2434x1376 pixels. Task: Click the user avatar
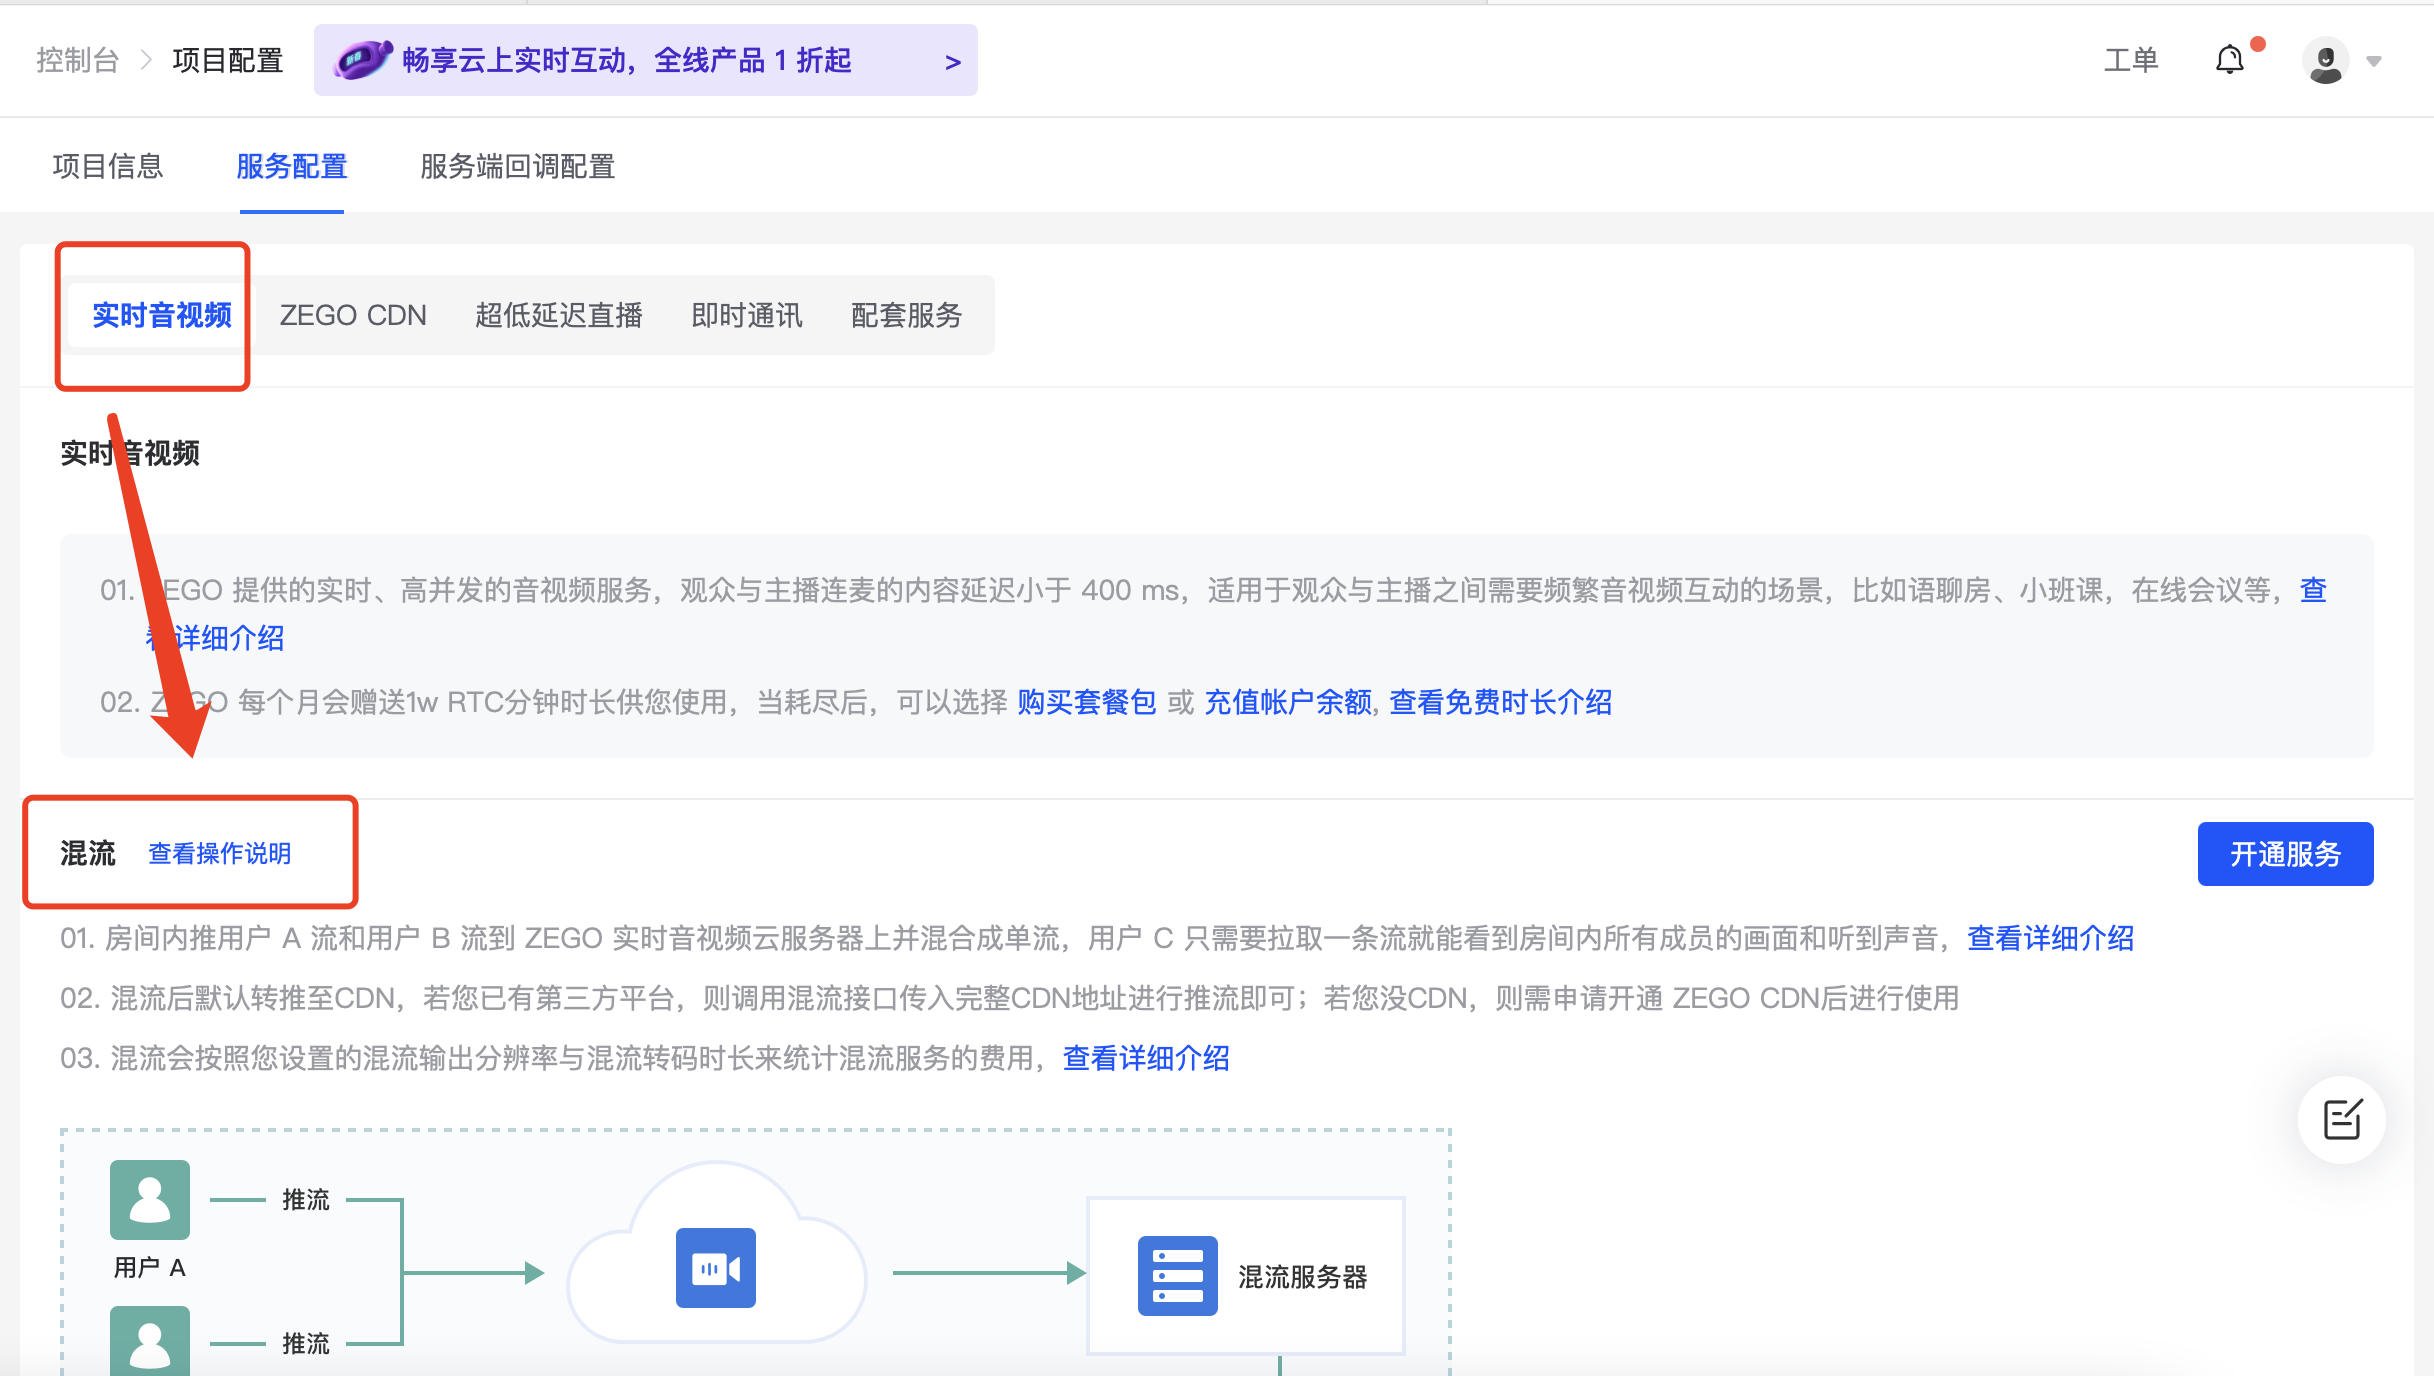click(2326, 60)
